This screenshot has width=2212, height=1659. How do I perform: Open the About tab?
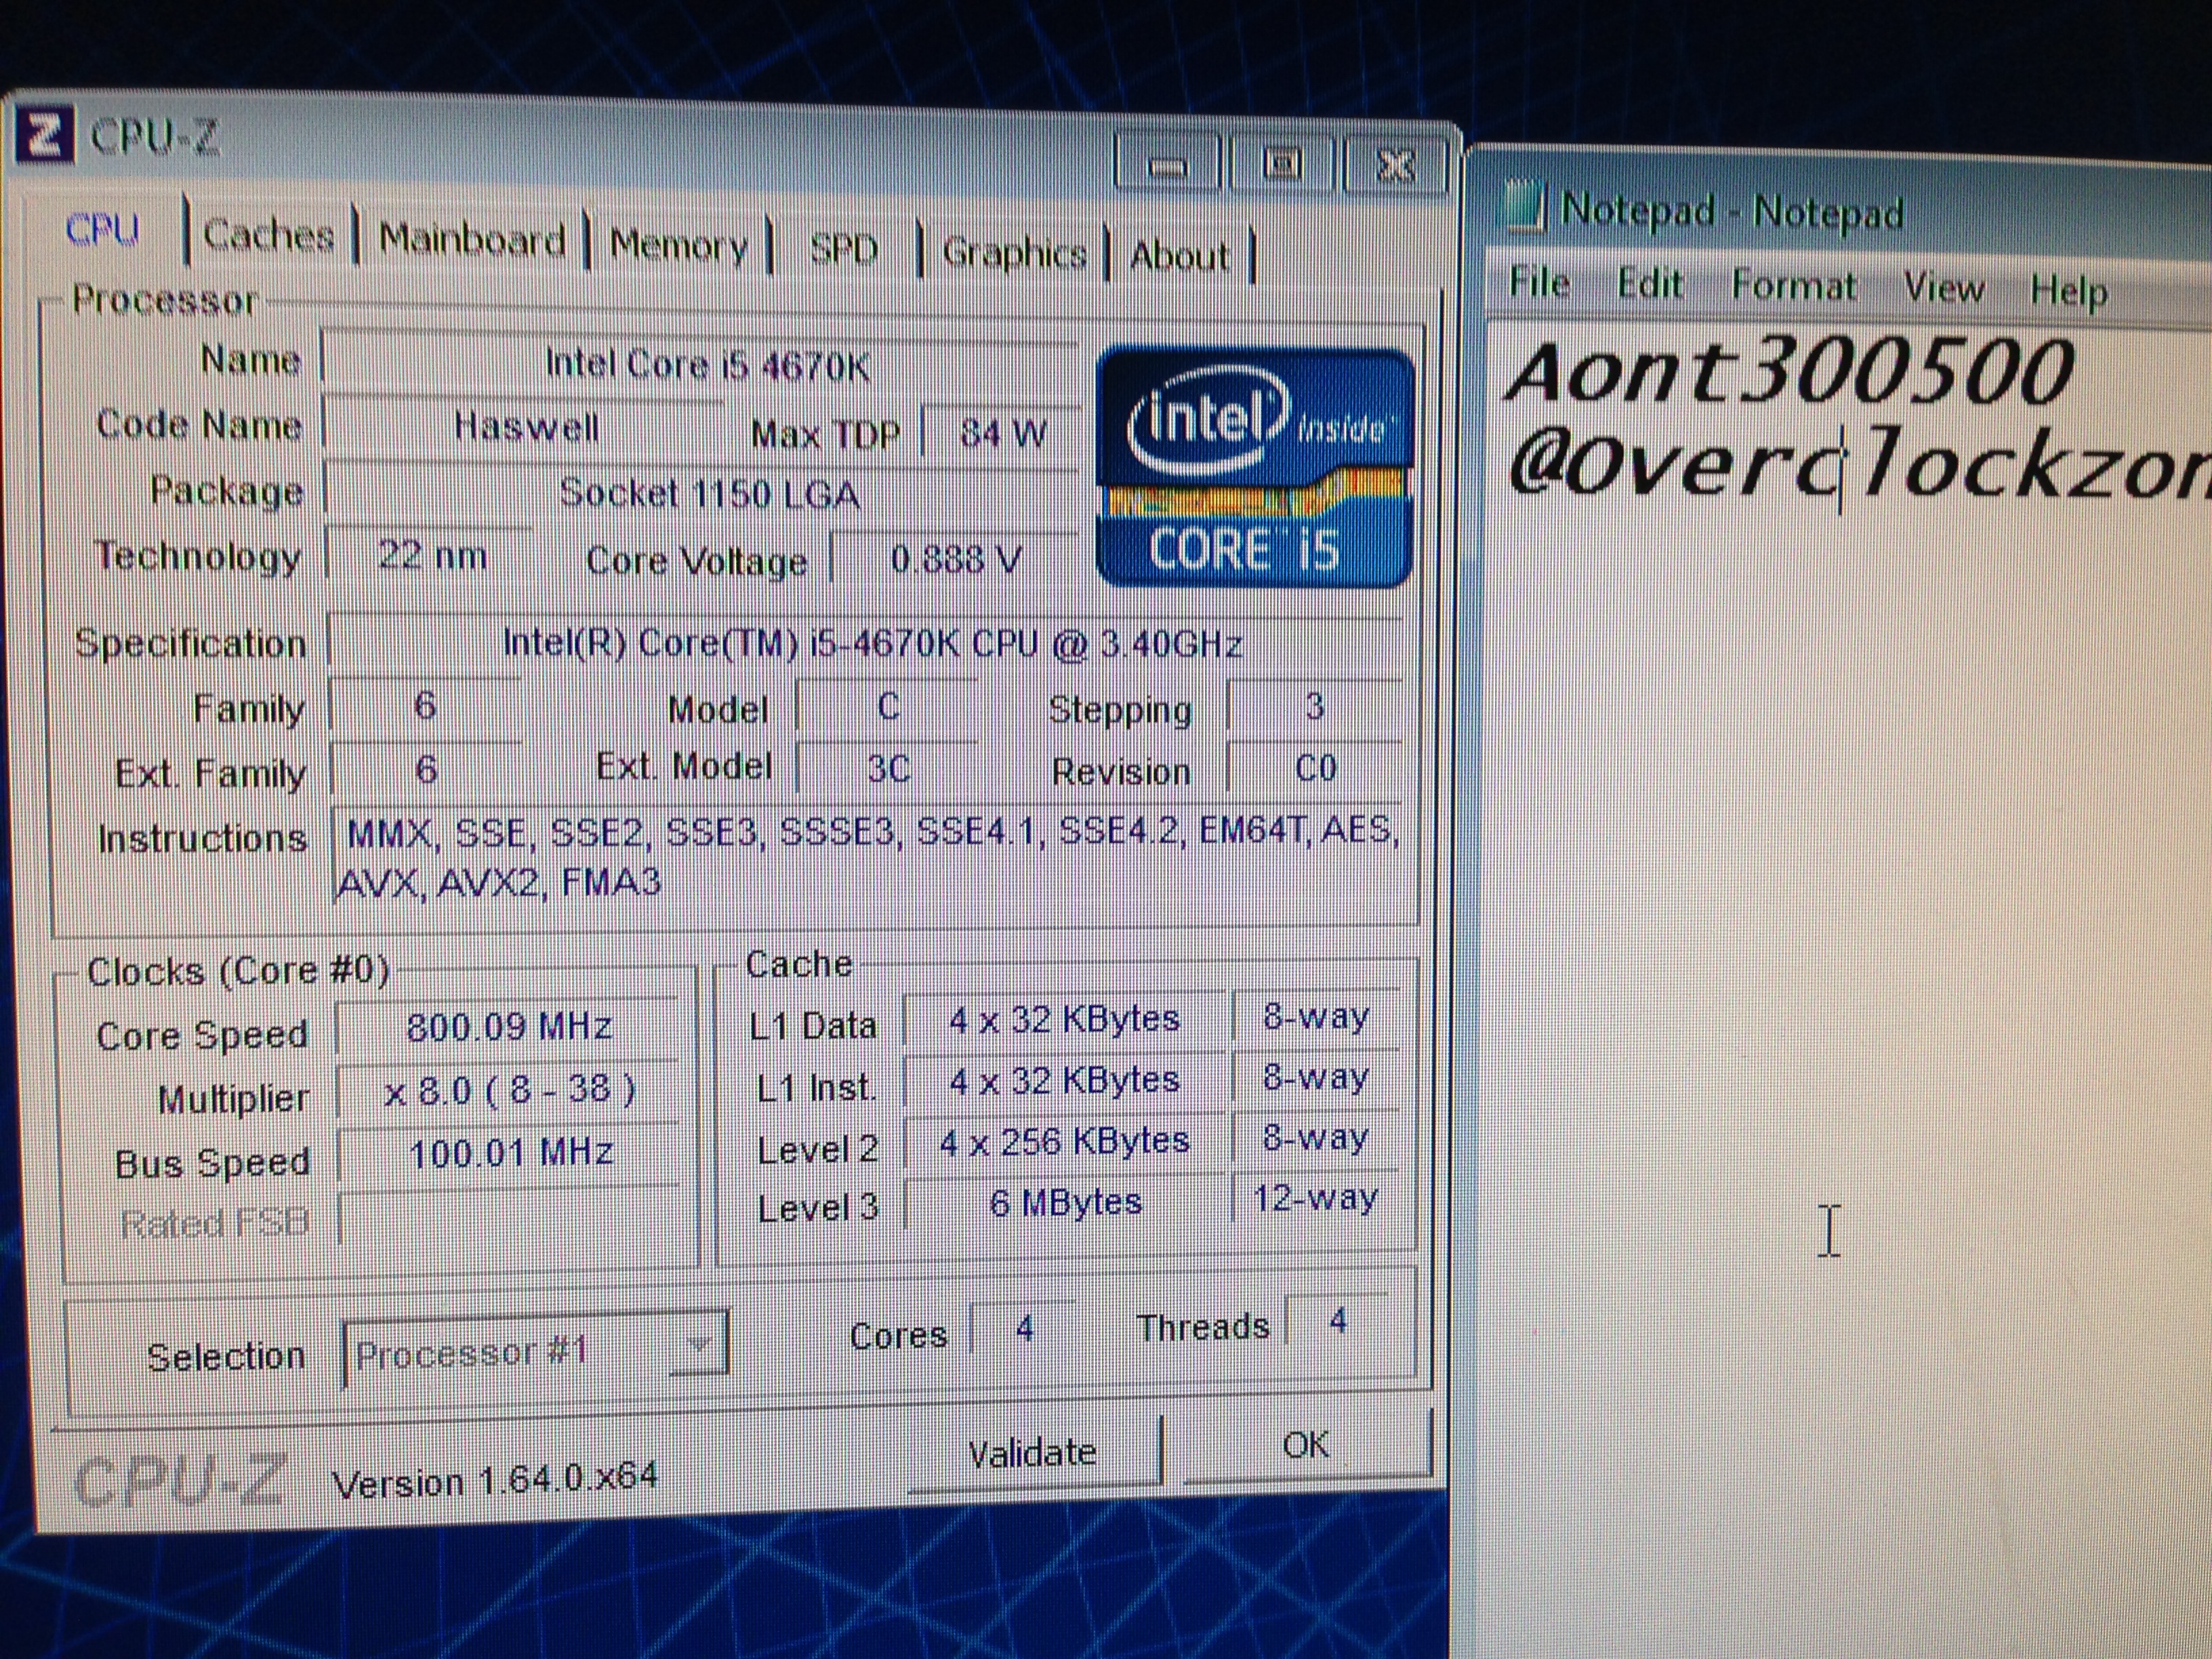1178,257
